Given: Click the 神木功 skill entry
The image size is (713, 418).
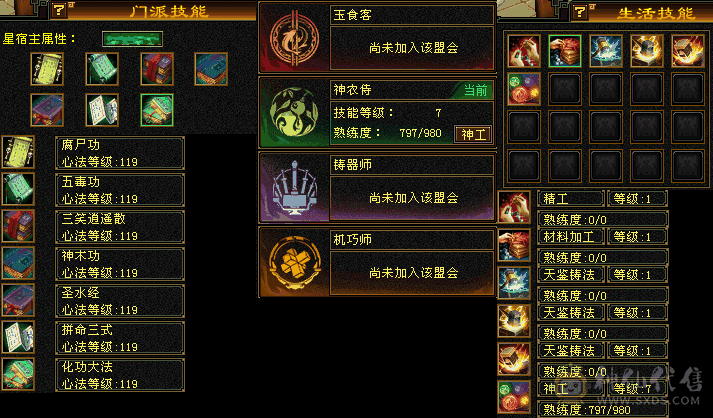Looking at the screenshot, I should 120,264.
